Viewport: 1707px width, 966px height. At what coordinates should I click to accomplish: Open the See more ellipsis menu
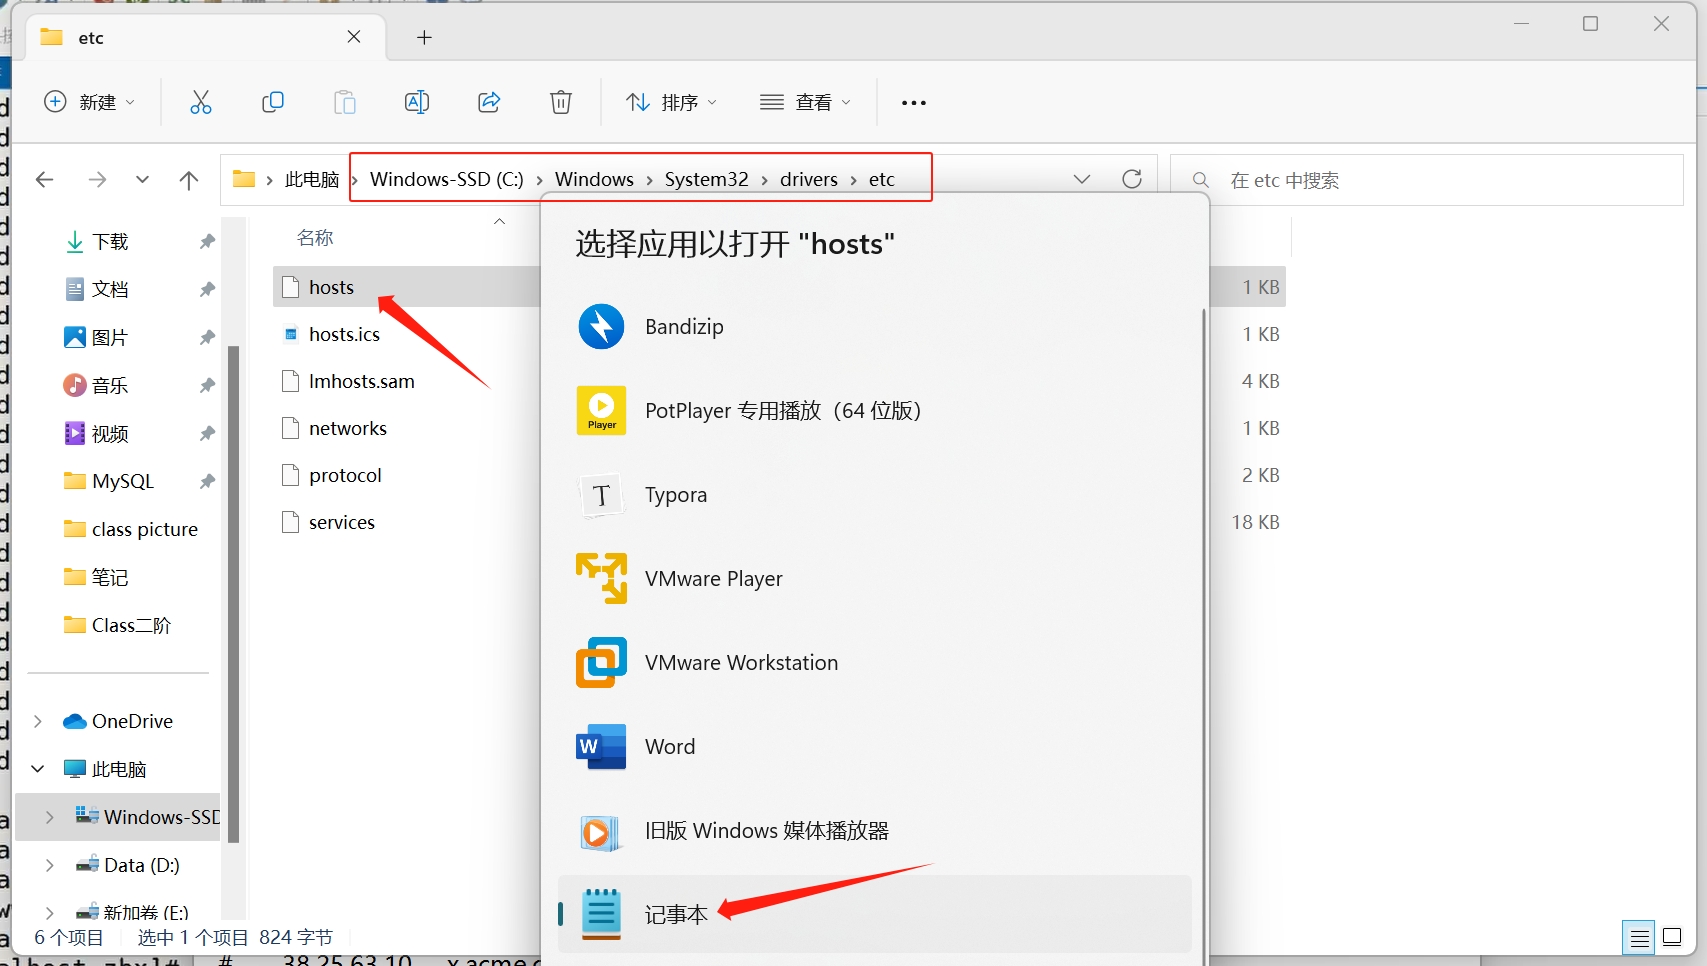click(914, 102)
